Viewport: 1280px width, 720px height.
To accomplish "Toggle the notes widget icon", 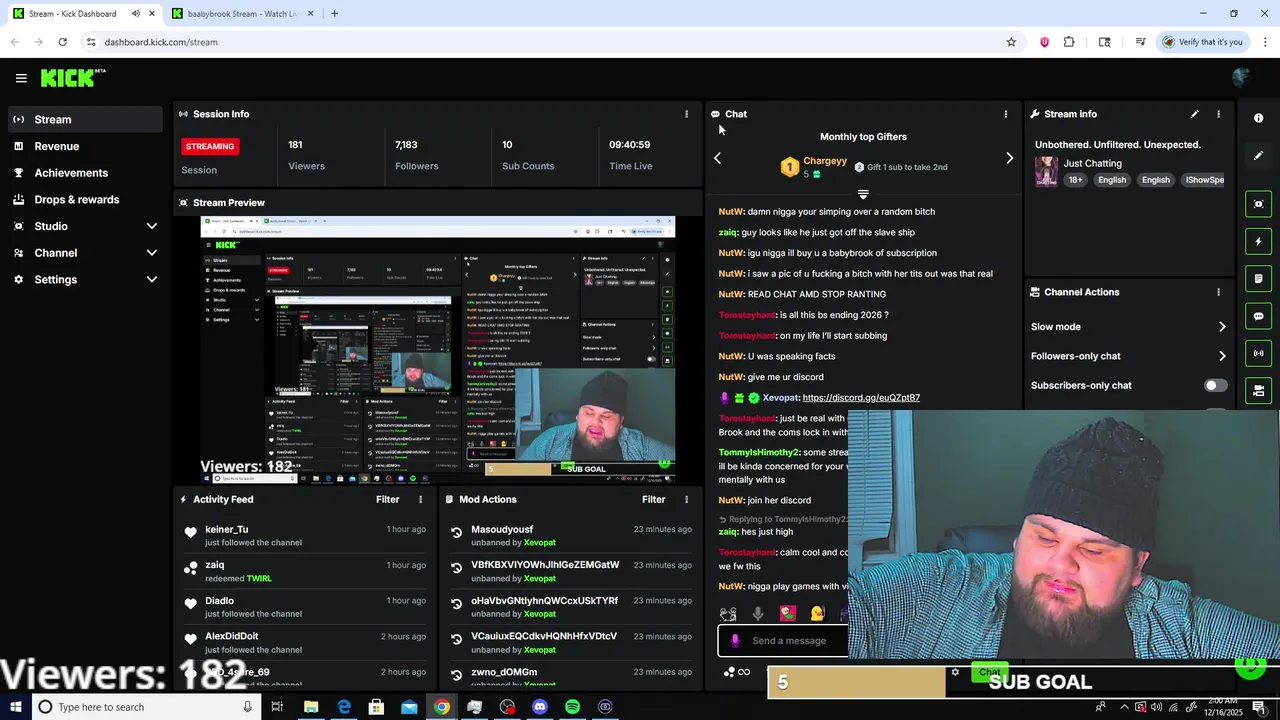I will pos(1258,279).
